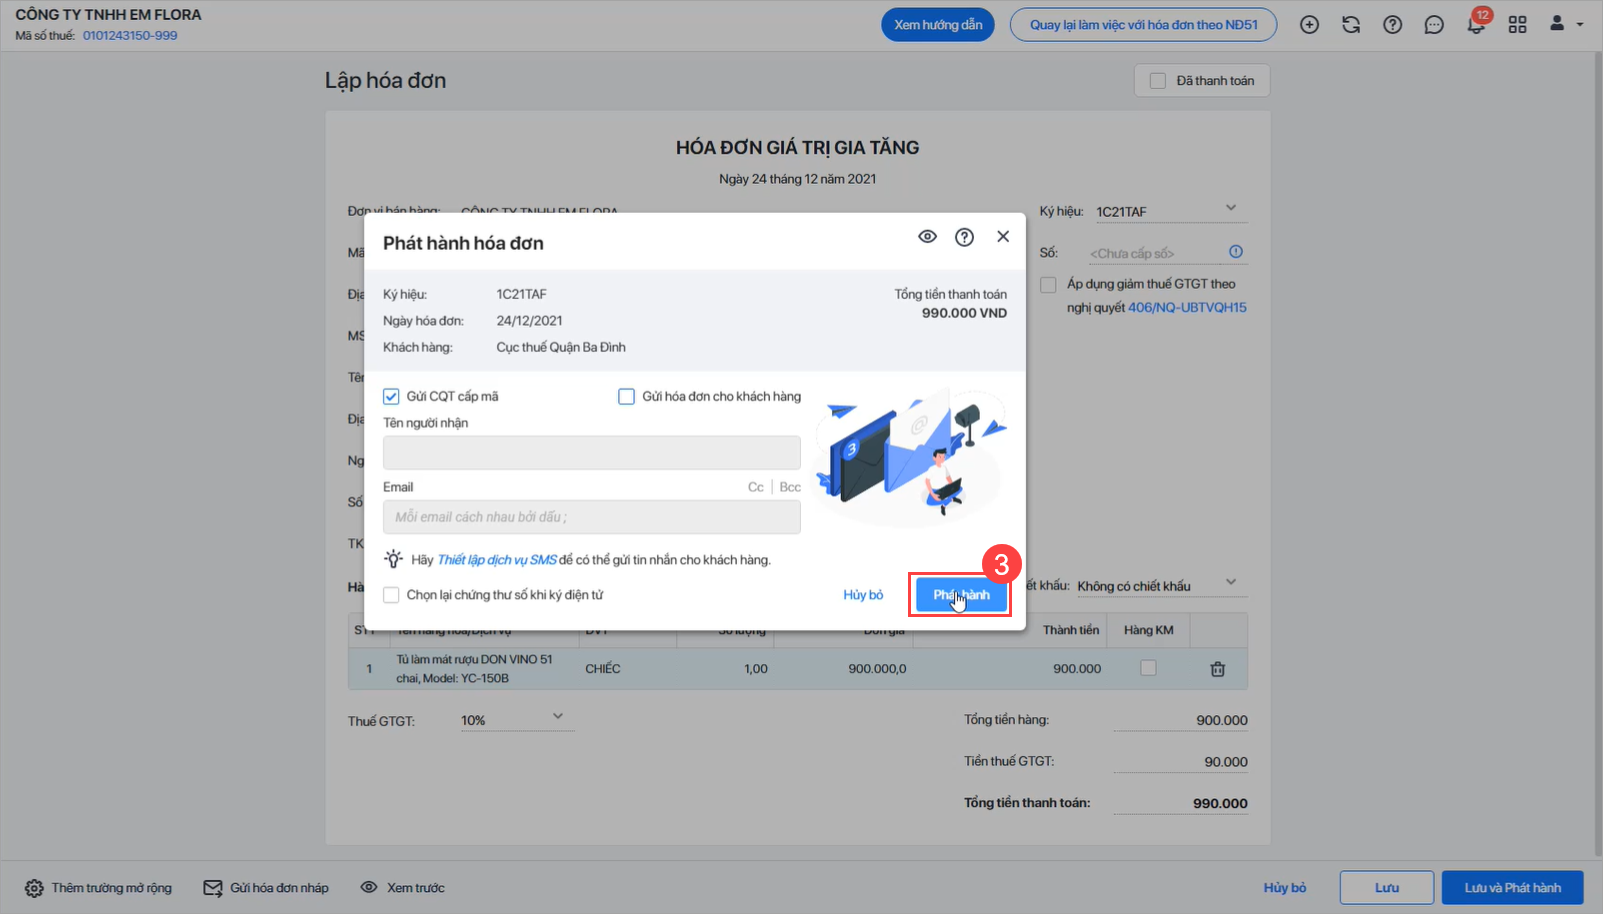
Task: Click the info icon next to Số field
Action: pos(1236,252)
